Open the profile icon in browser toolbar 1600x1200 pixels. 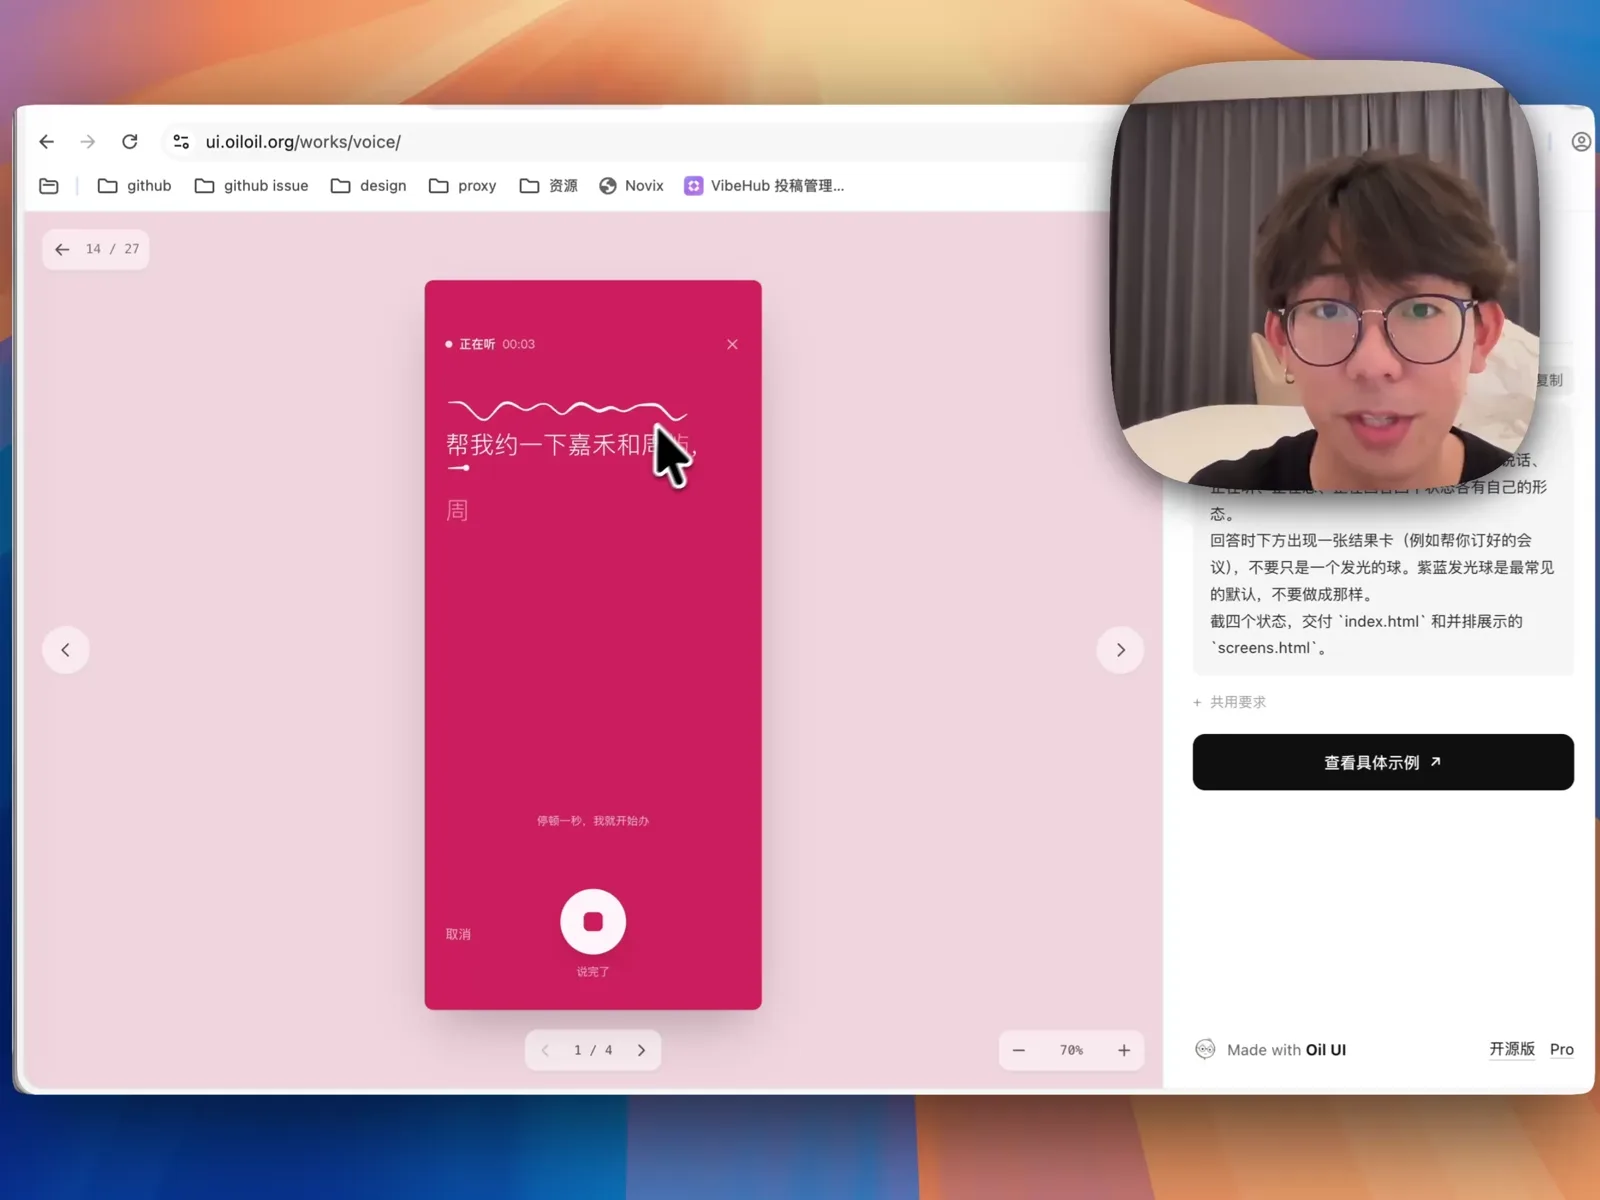pos(1580,142)
